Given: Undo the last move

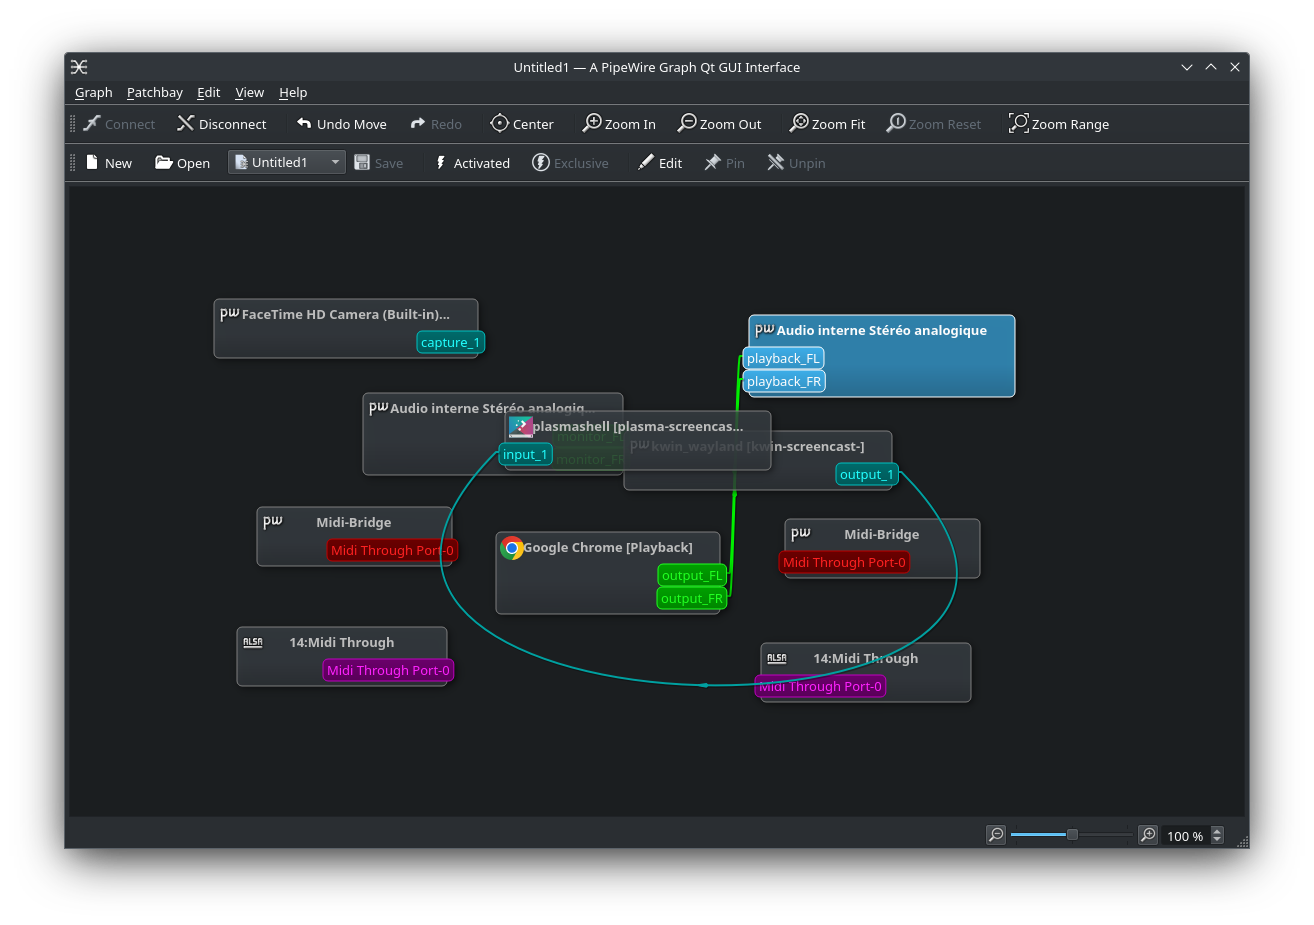Looking at the screenshot, I should 341,124.
